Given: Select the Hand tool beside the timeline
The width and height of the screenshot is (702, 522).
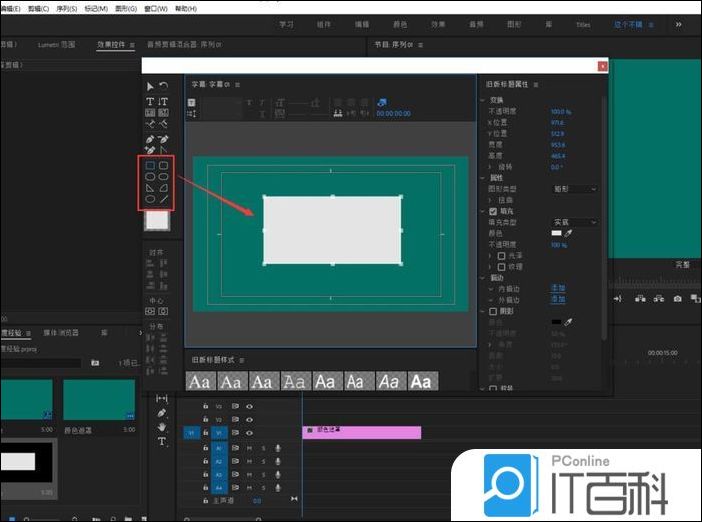Looking at the screenshot, I should [162, 427].
